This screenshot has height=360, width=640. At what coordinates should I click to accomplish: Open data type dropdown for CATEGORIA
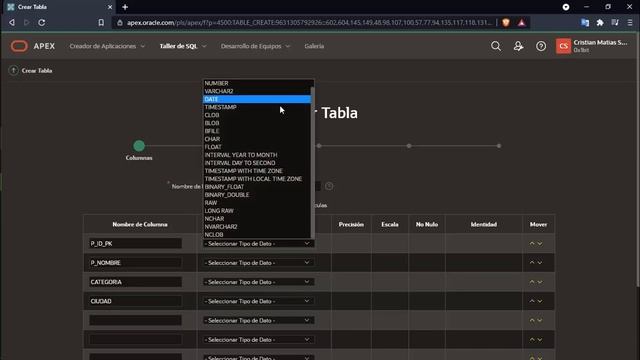pos(258,282)
